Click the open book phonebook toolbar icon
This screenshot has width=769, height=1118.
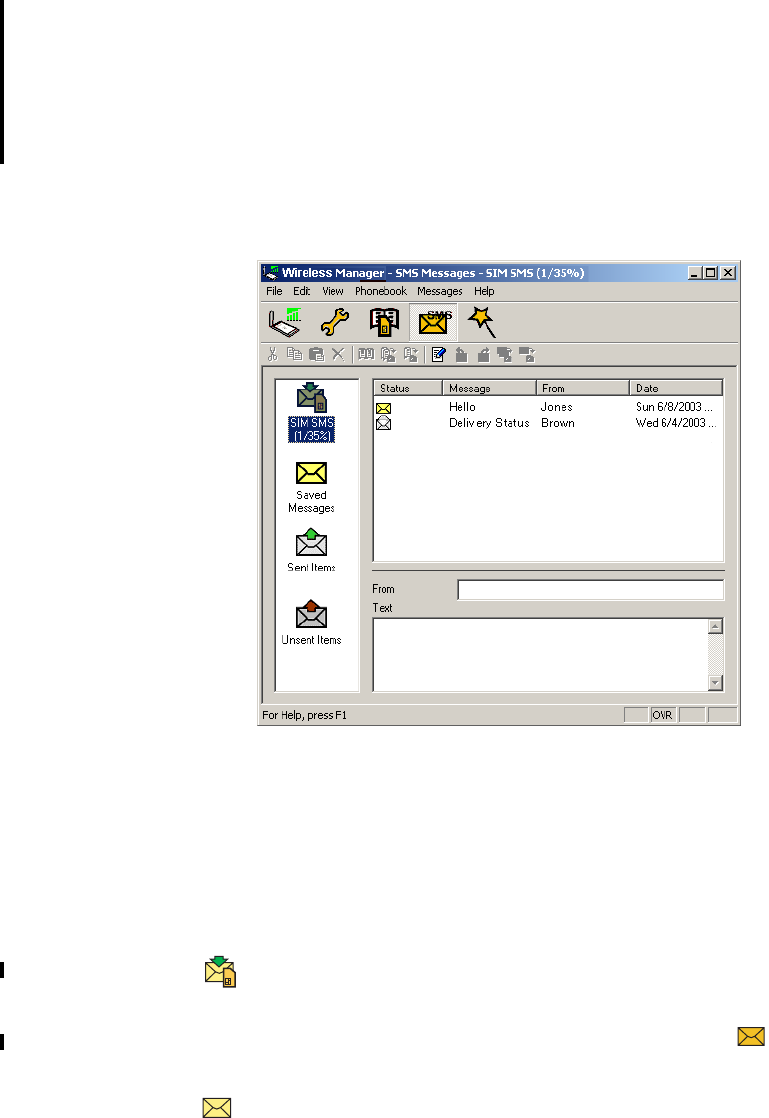366,354
